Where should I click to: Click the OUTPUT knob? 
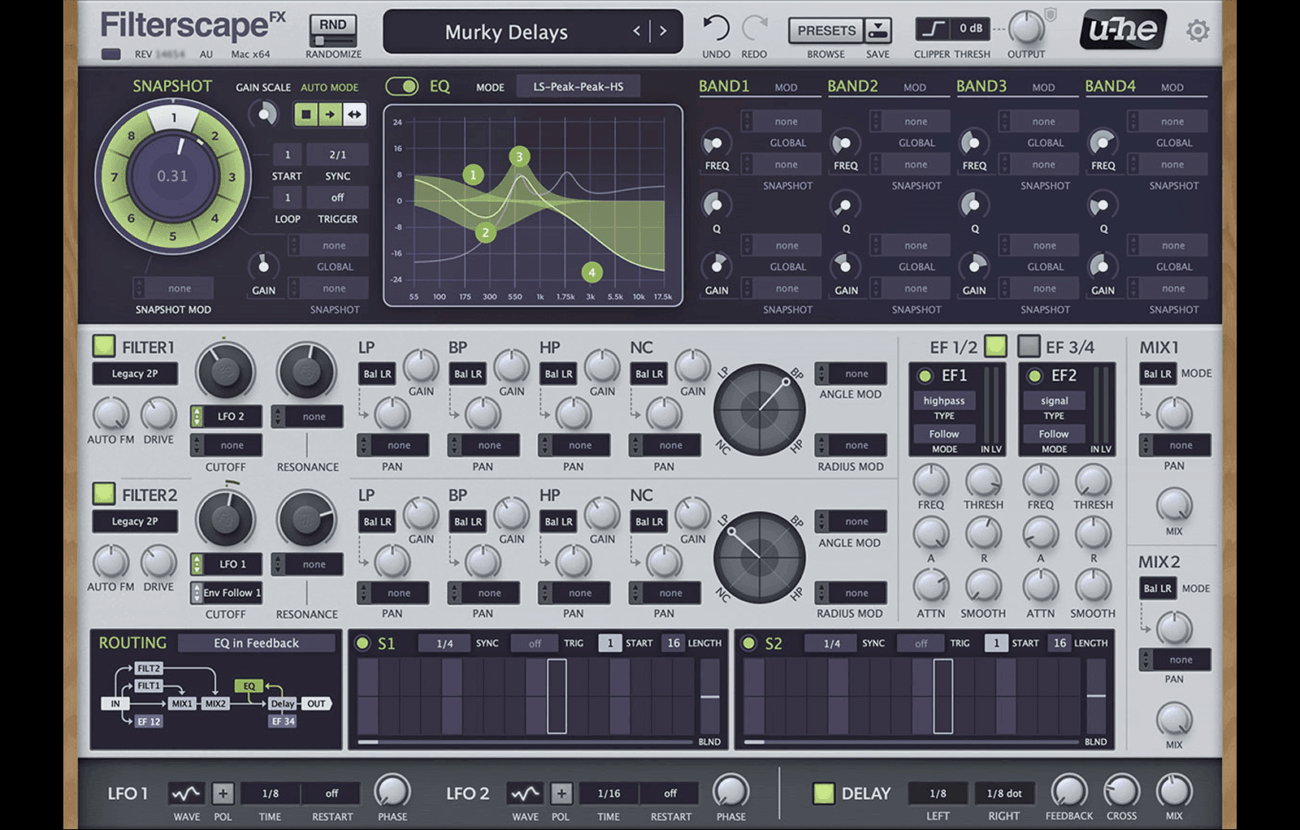click(1025, 29)
